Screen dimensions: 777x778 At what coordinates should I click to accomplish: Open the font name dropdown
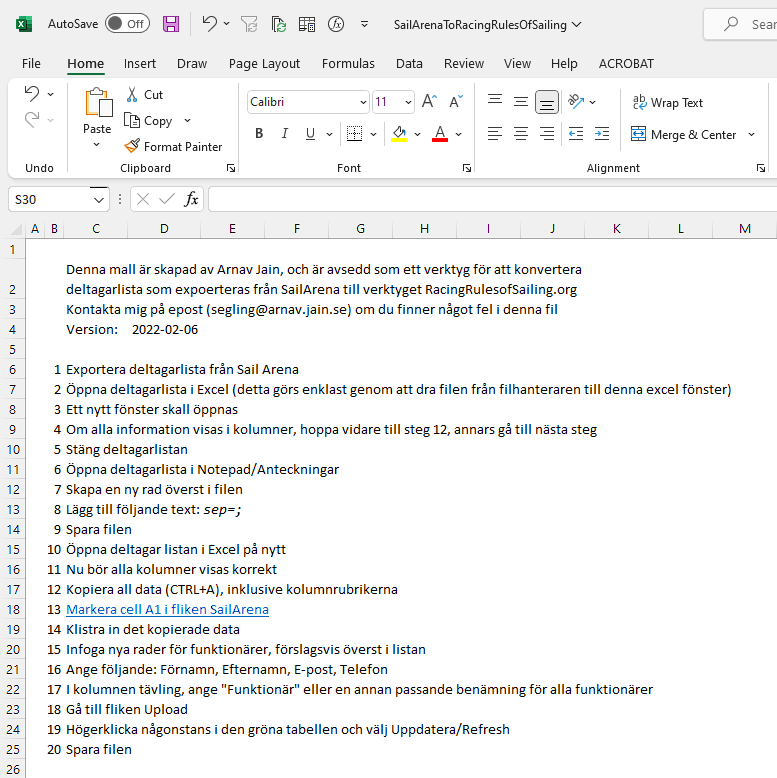point(362,102)
